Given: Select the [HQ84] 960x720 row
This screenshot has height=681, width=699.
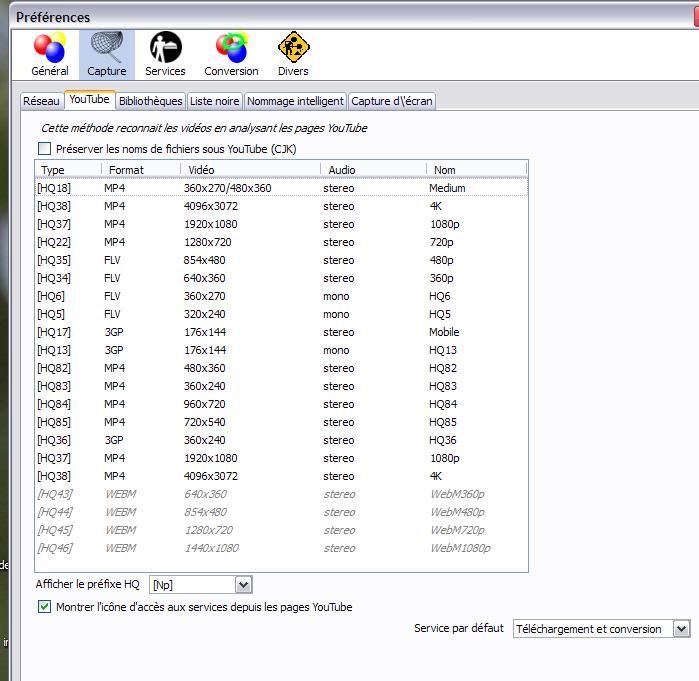Looking at the screenshot, I should 281,404.
